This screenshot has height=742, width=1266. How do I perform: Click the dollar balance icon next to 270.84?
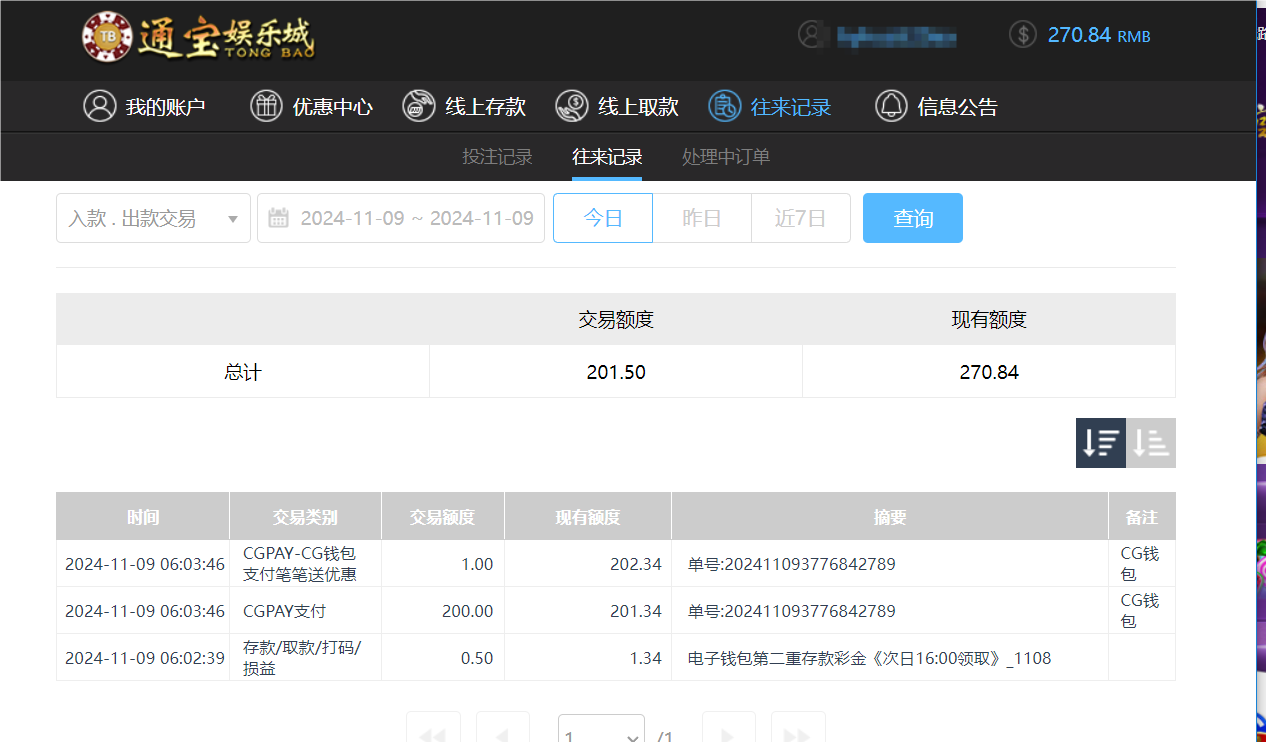point(1022,33)
